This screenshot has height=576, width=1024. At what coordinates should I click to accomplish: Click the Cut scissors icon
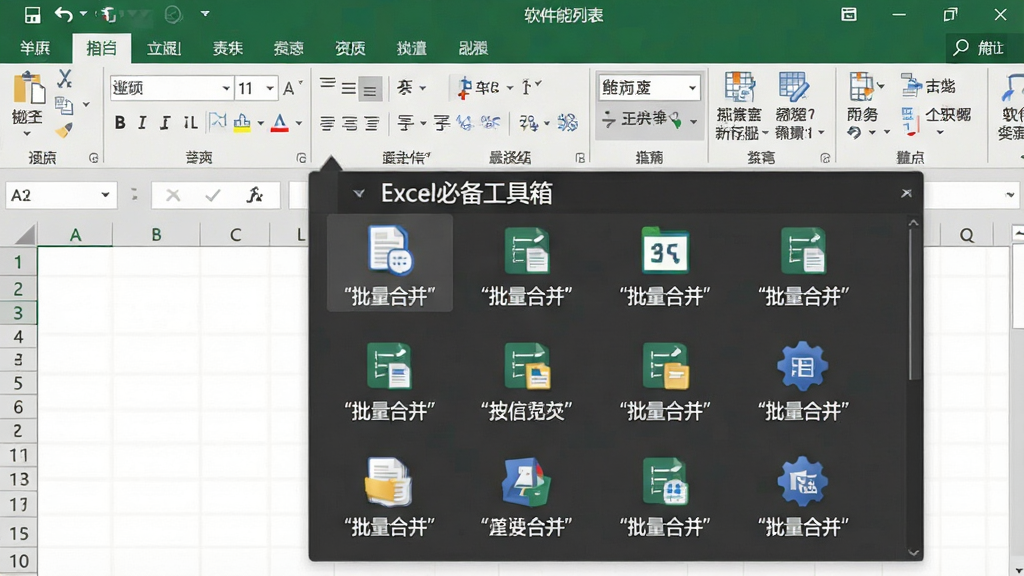(x=64, y=79)
